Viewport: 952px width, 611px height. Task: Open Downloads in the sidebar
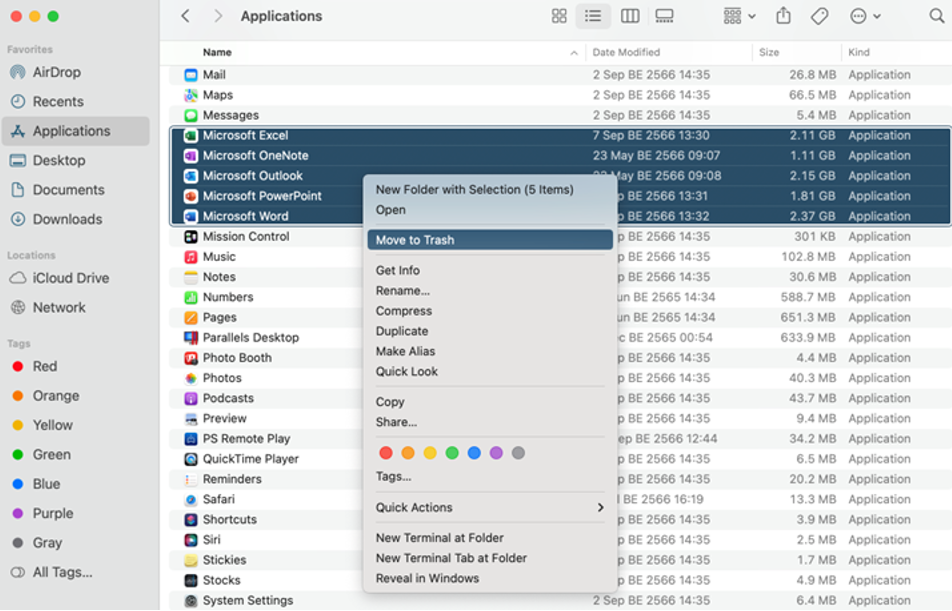tap(75, 219)
